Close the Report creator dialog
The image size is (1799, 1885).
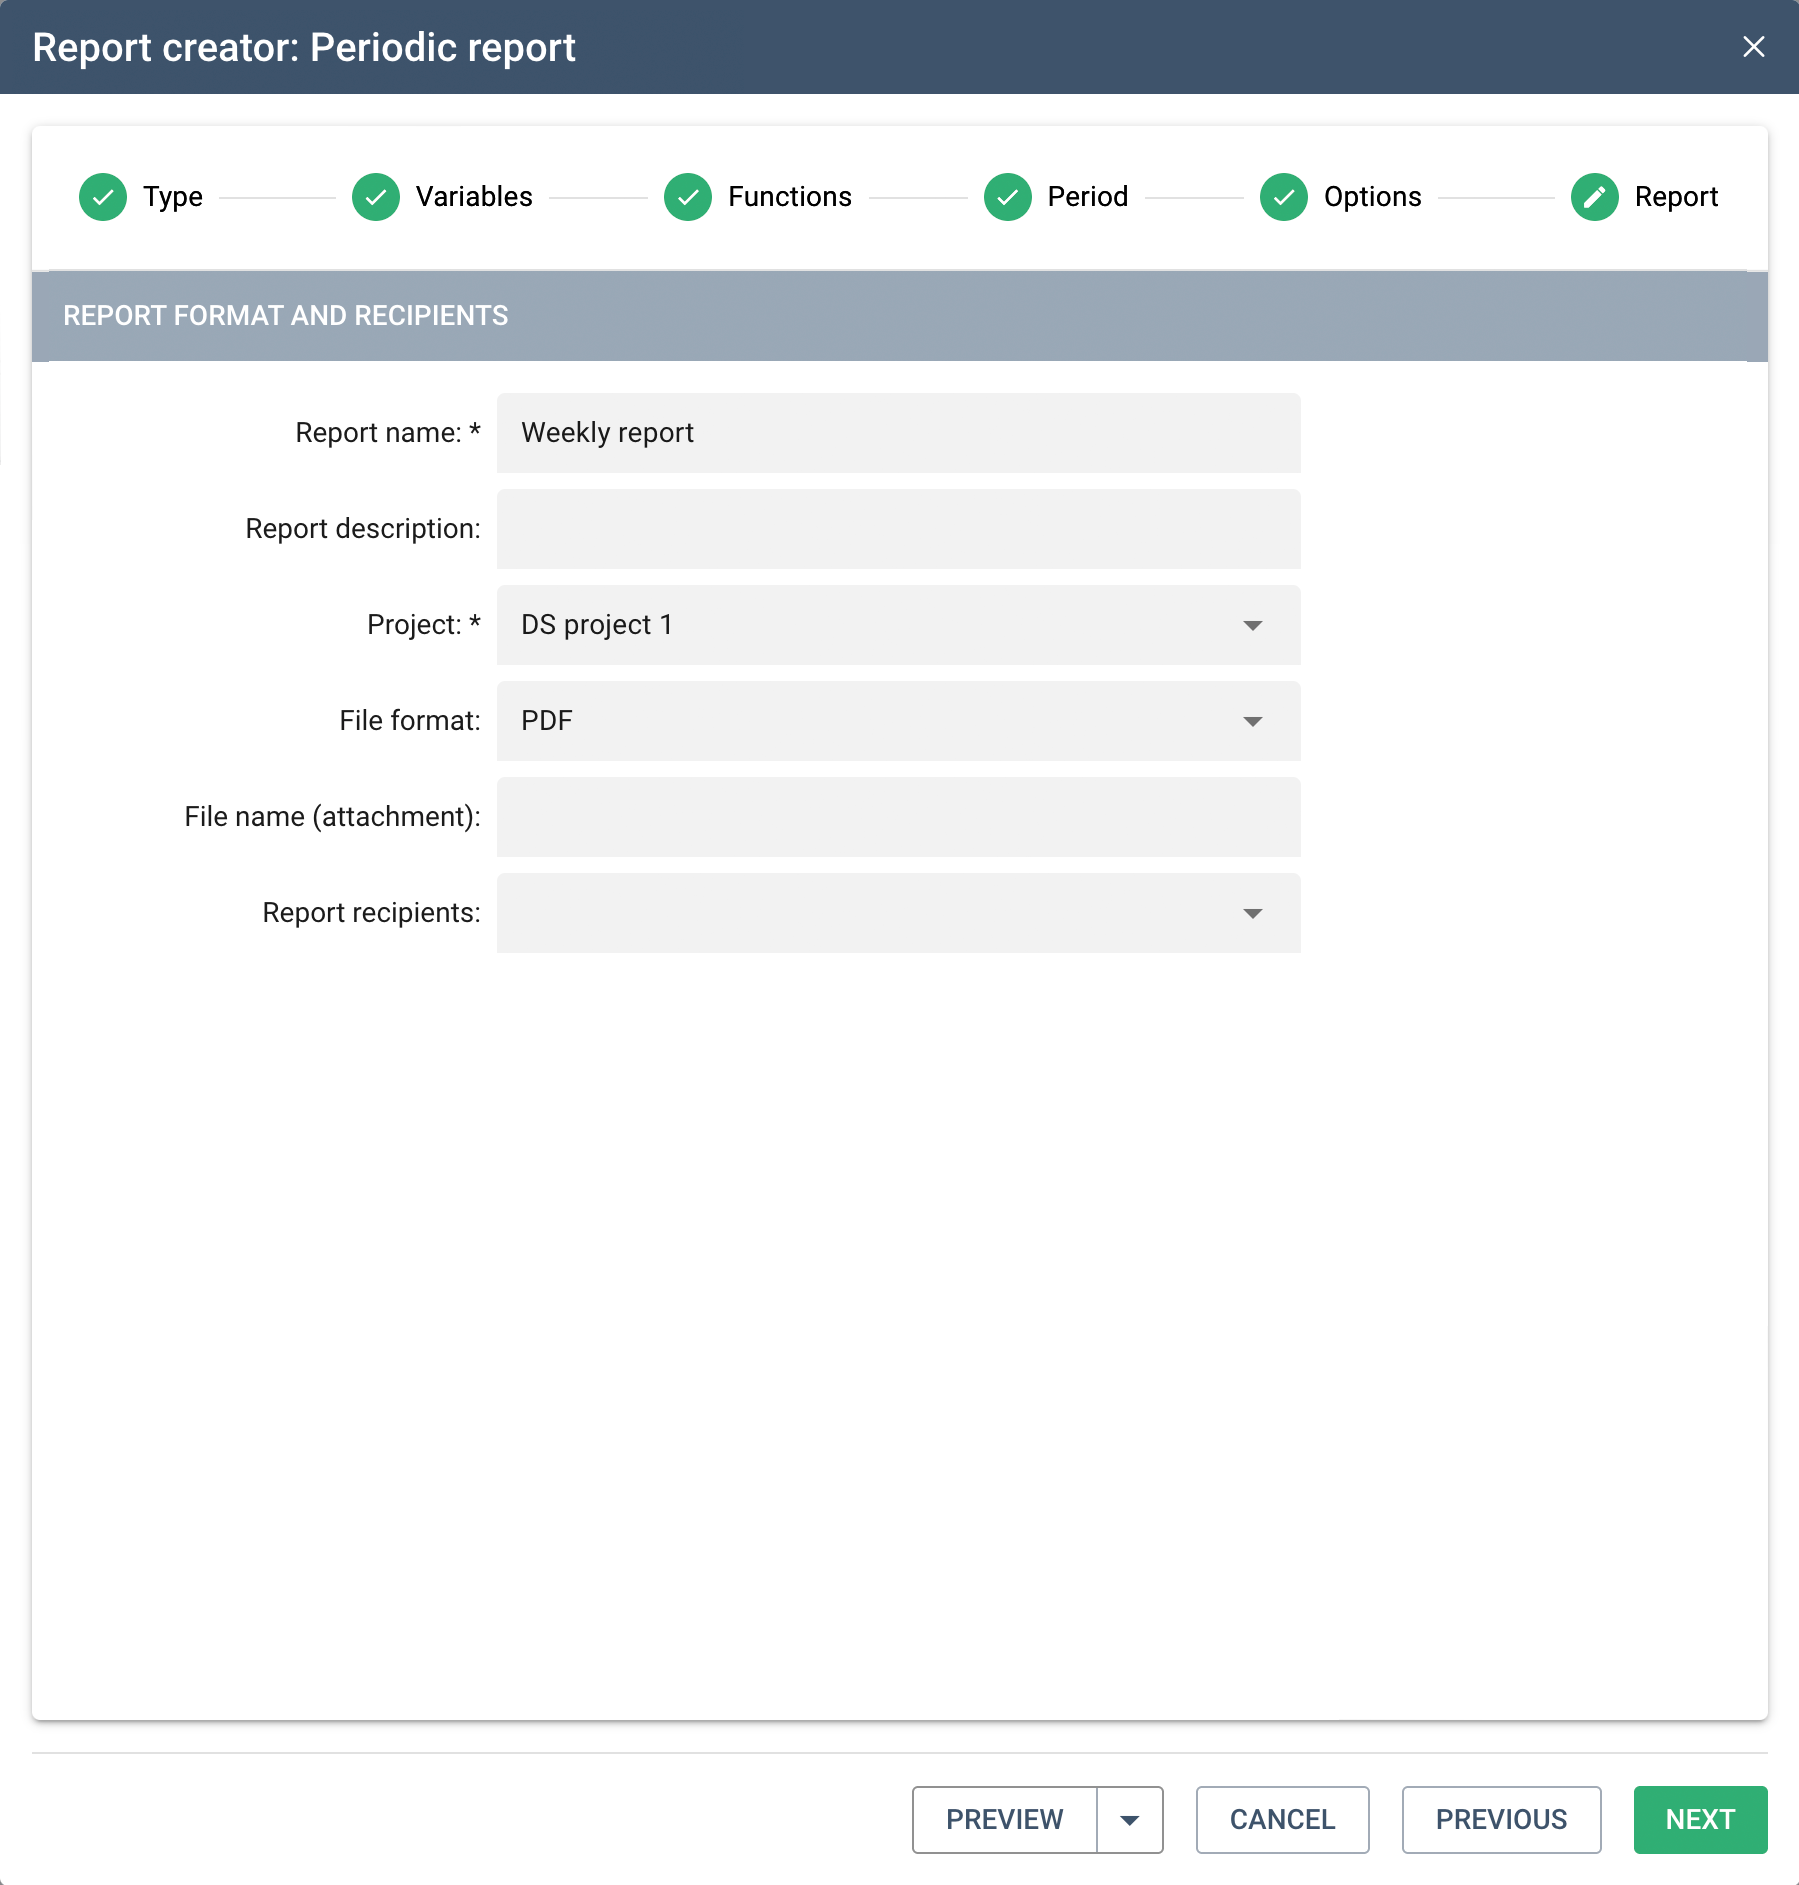(1754, 47)
